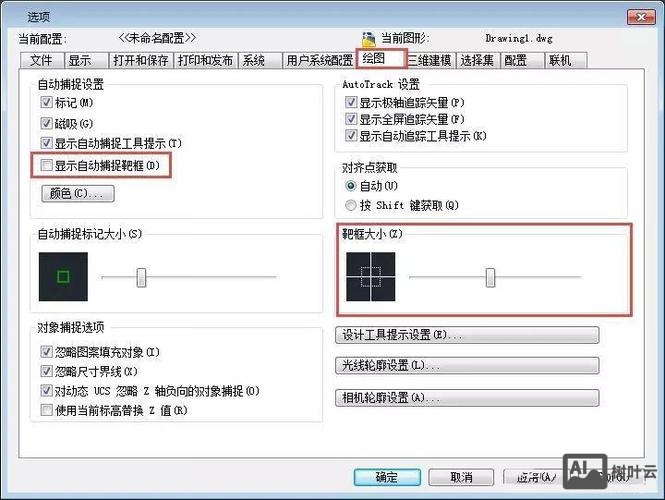Viewport: 665px width, 500px height.
Task: Uncheck the 磁吸(G) option
Action: 46,123
